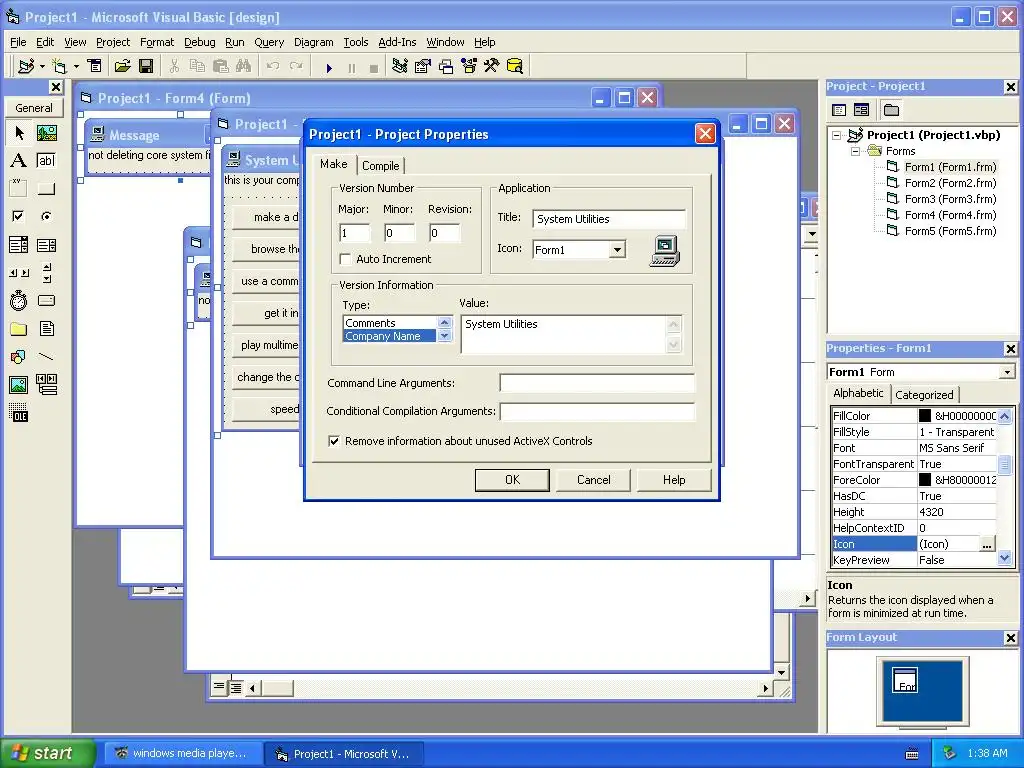
Task: Click the application Title input field
Action: (x=609, y=219)
